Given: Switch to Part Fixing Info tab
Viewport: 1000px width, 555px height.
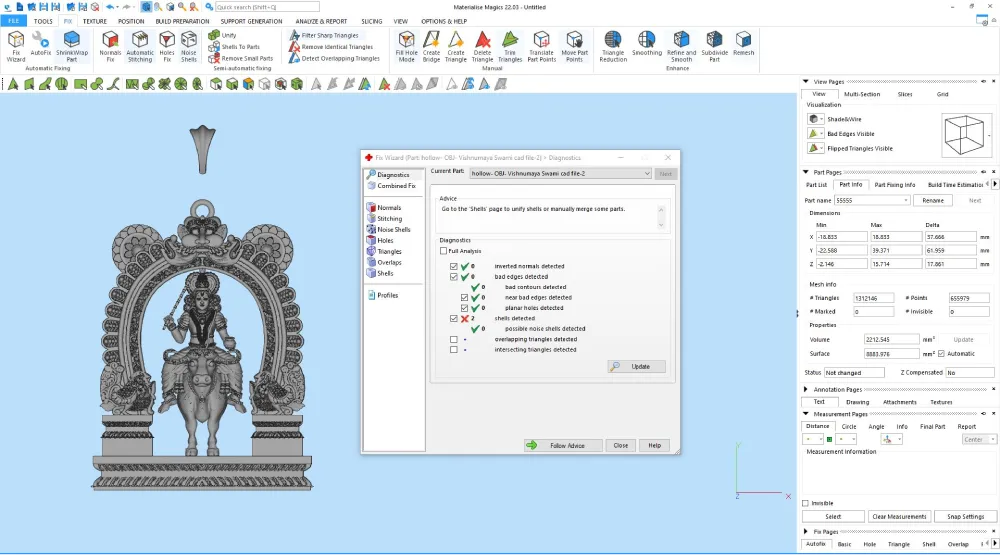Looking at the screenshot, I should pos(895,185).
